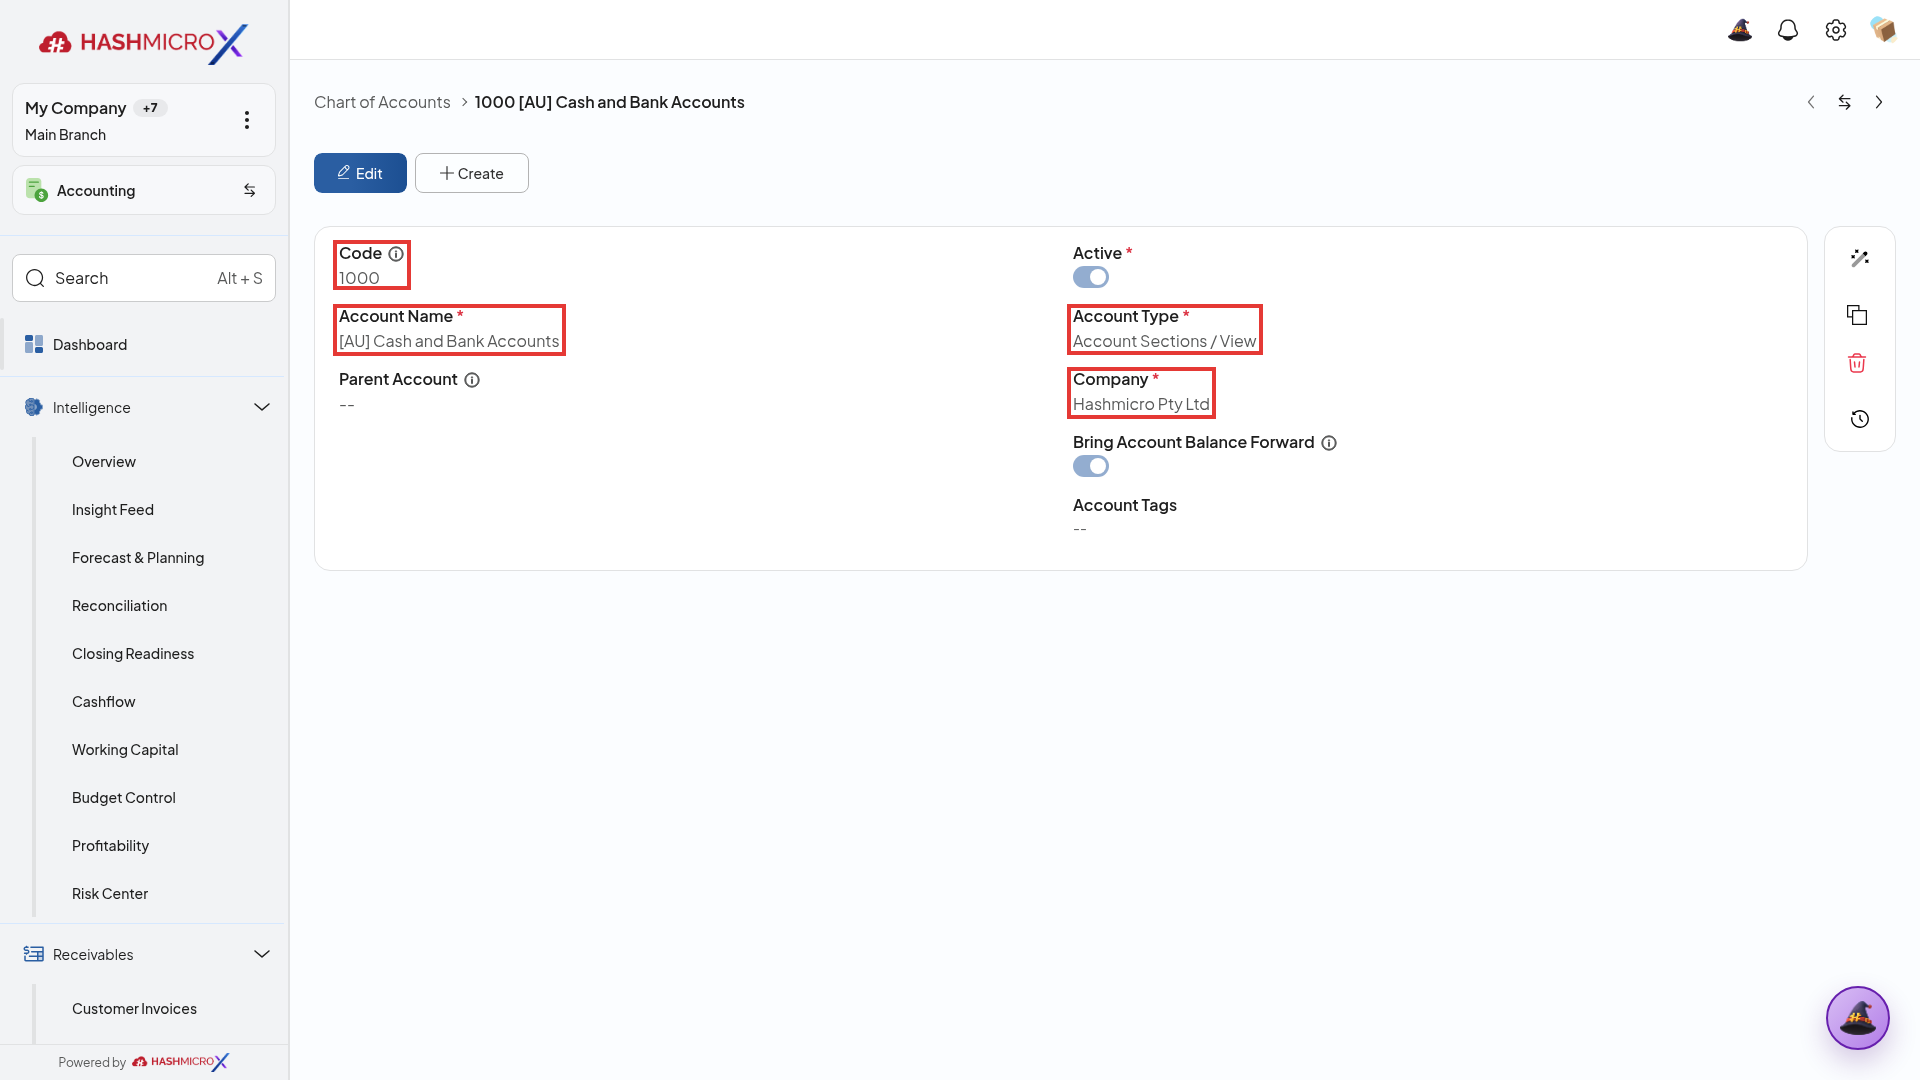This screenshot has width=1920, height=1080.
Task: Open Forecast & Planning menu item
Action: coord(138,557)
